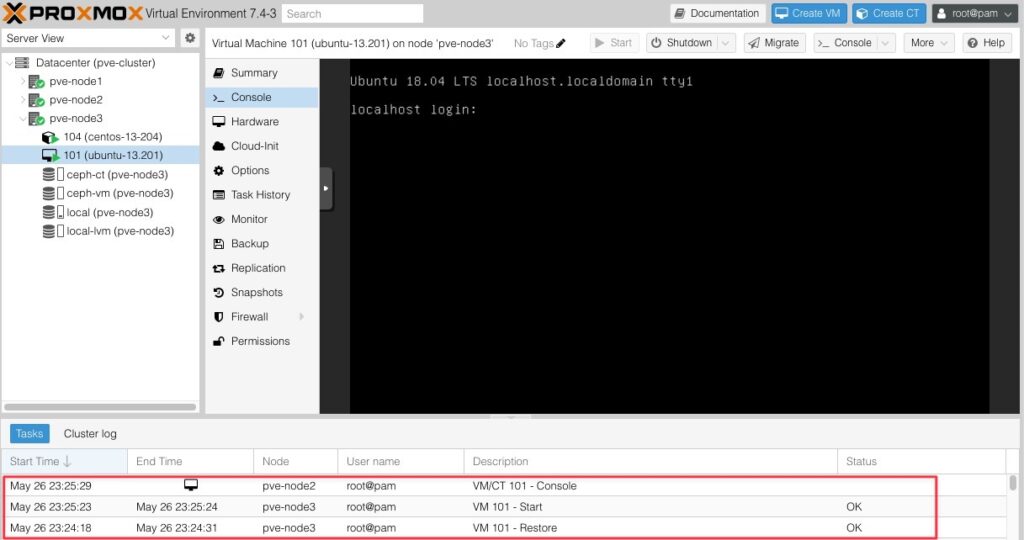
Task: Open the Hardware menu item
Action: coord(263,121)
